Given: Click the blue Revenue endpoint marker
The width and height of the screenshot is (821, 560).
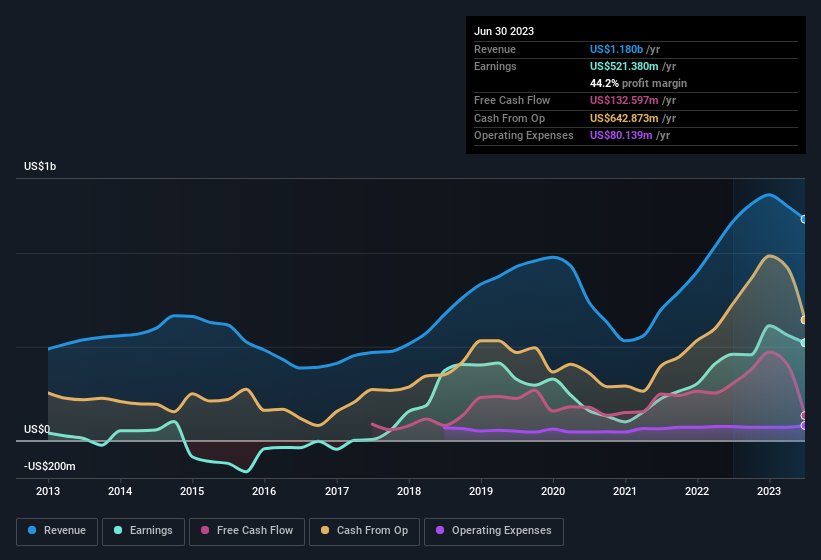Looking at the screenshot, I should pos(804,219).
